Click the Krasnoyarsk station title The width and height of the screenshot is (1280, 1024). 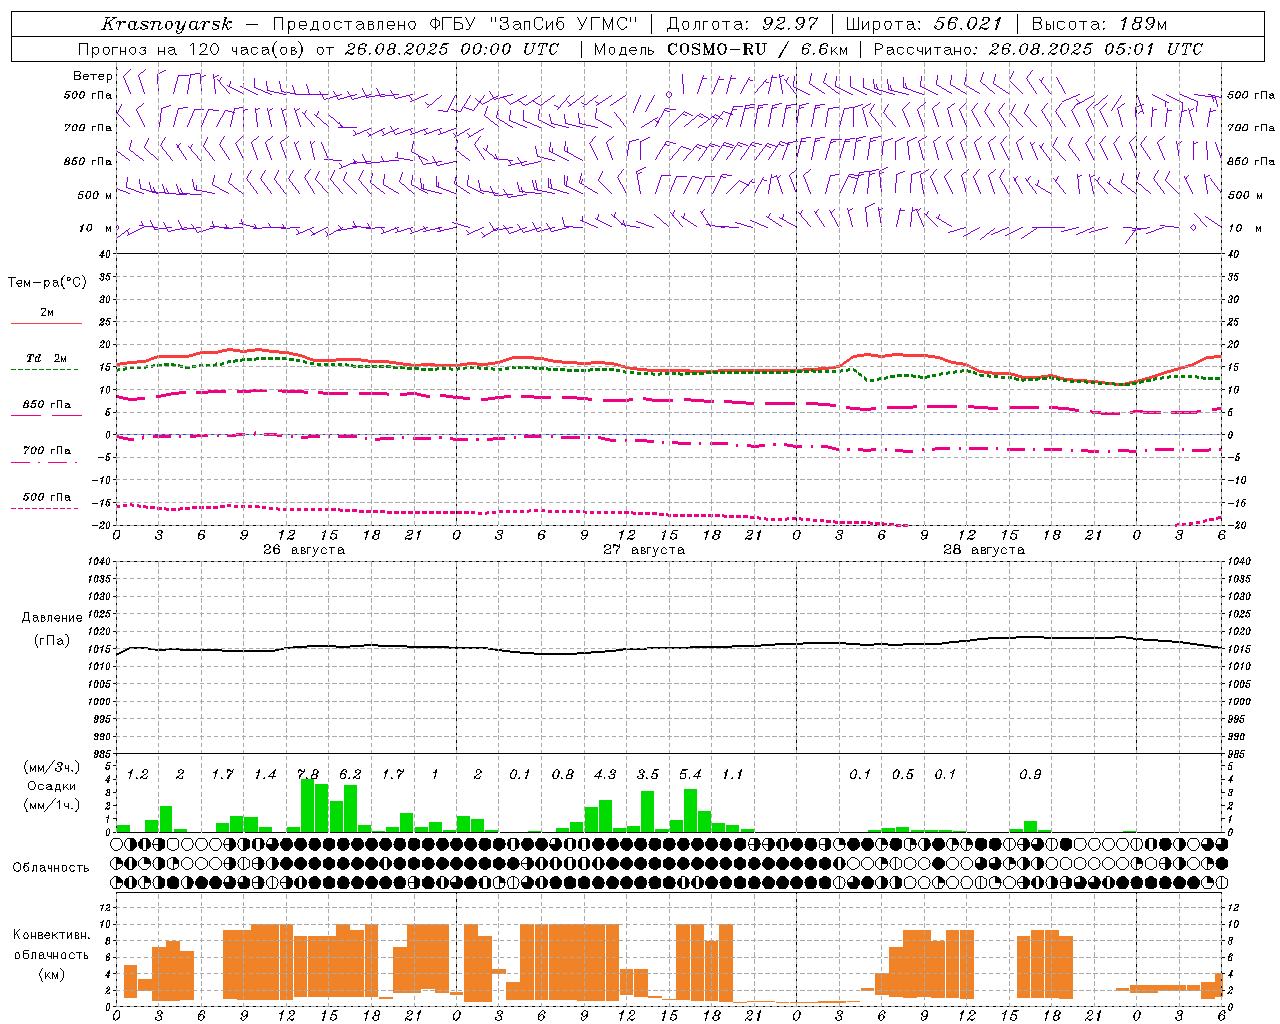click(x=167, y=24)
